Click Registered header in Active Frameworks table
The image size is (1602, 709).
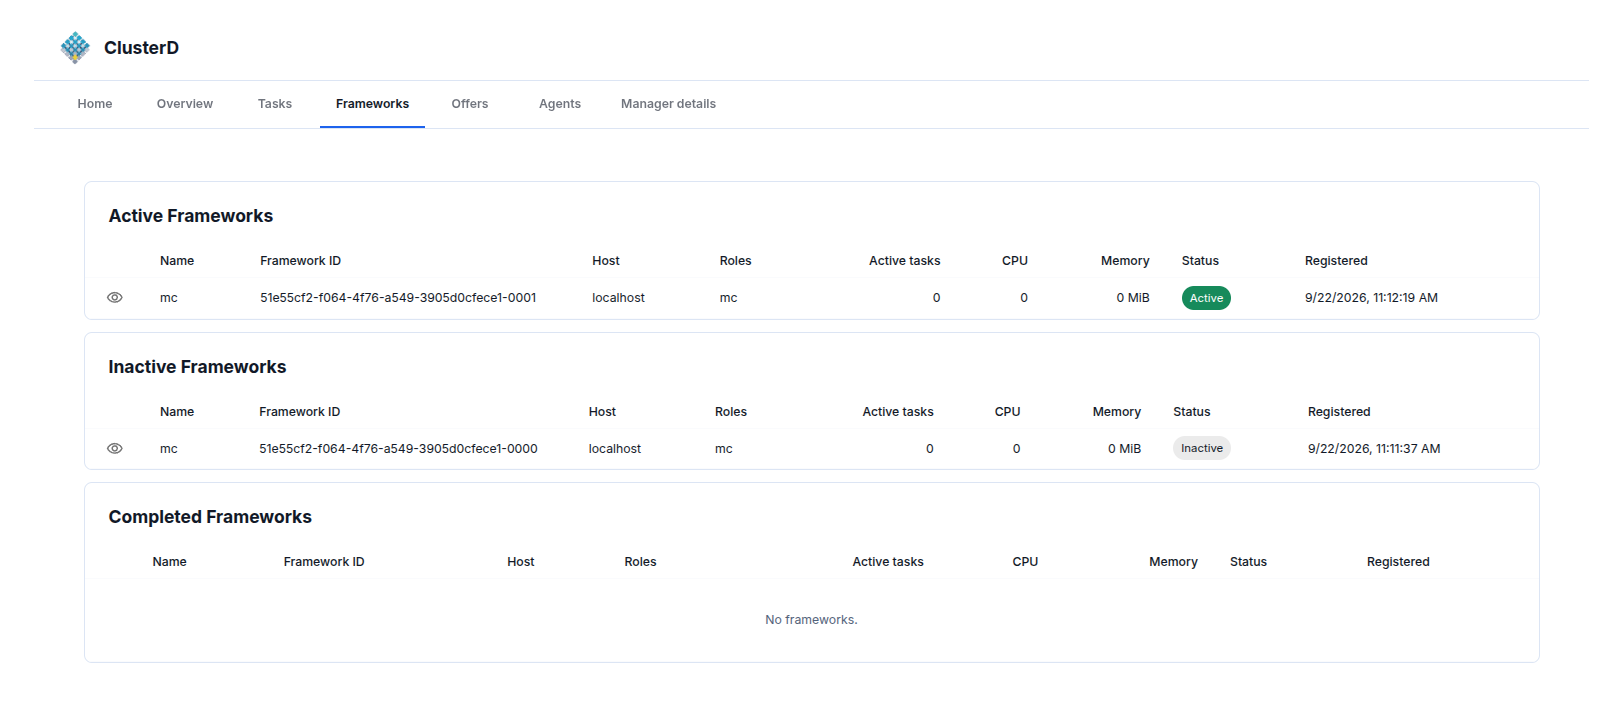coord(1336,261)
